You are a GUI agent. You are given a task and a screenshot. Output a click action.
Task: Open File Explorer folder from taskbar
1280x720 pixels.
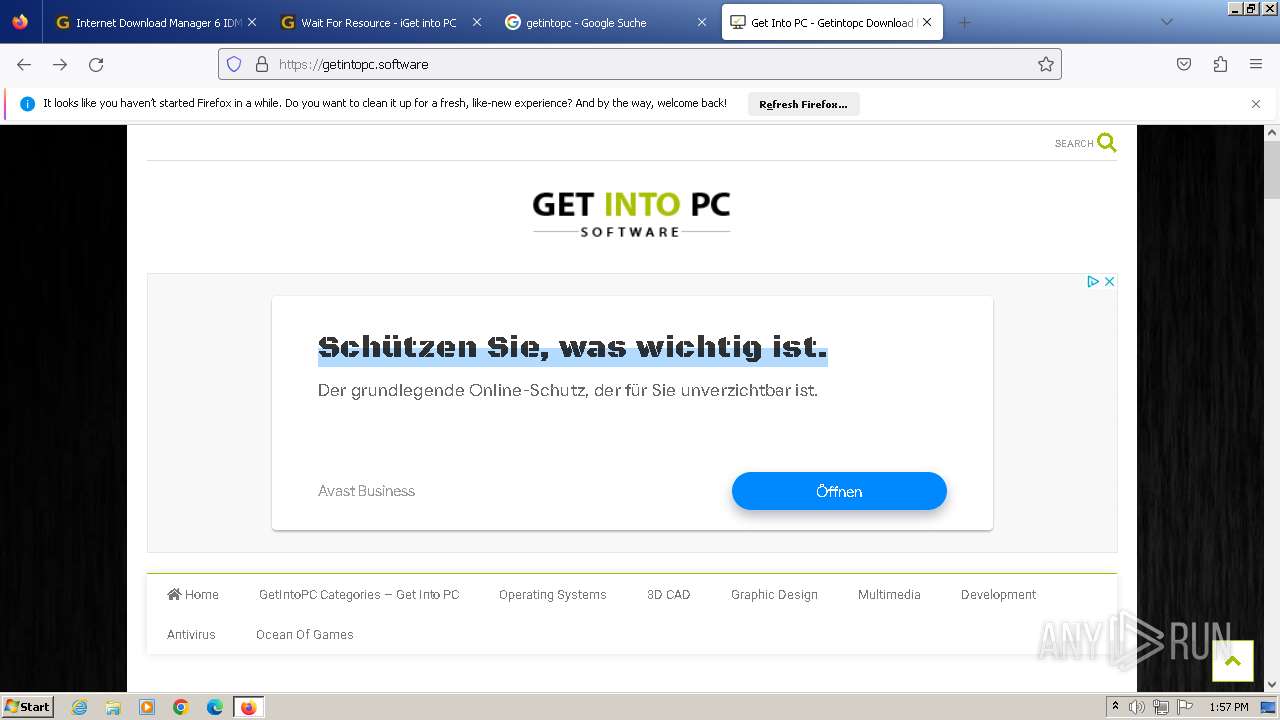pyautogui.click(x=113, y=707)
